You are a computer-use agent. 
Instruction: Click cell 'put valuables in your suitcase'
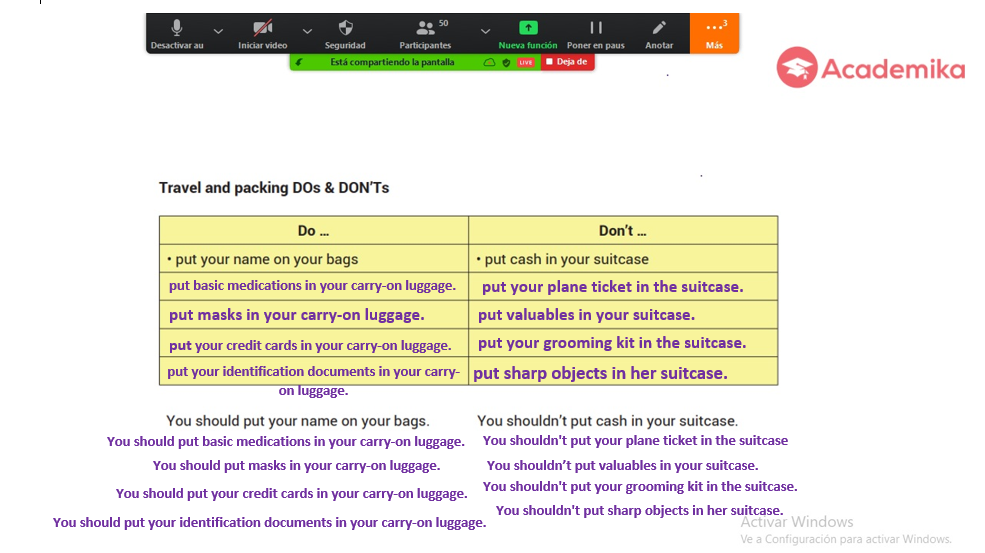pyautogui.click(x=623, y=315)
